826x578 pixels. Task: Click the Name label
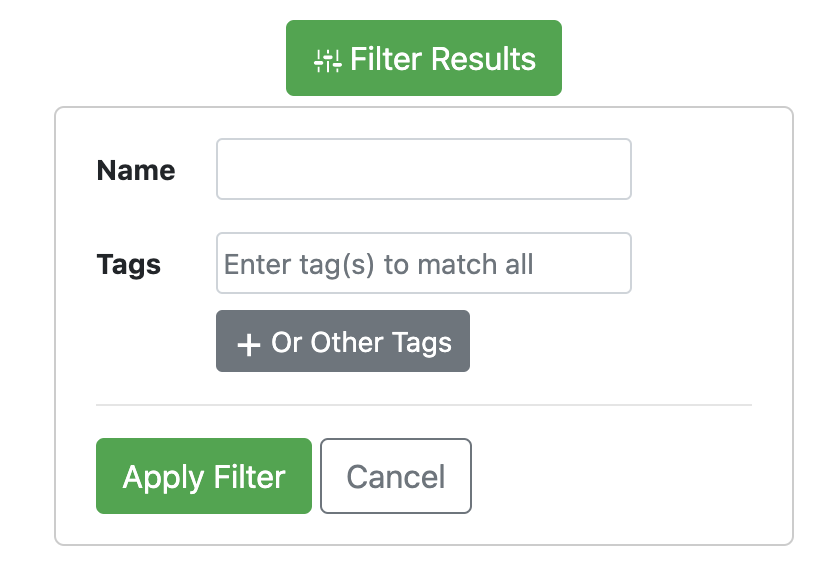click(136, 170)
